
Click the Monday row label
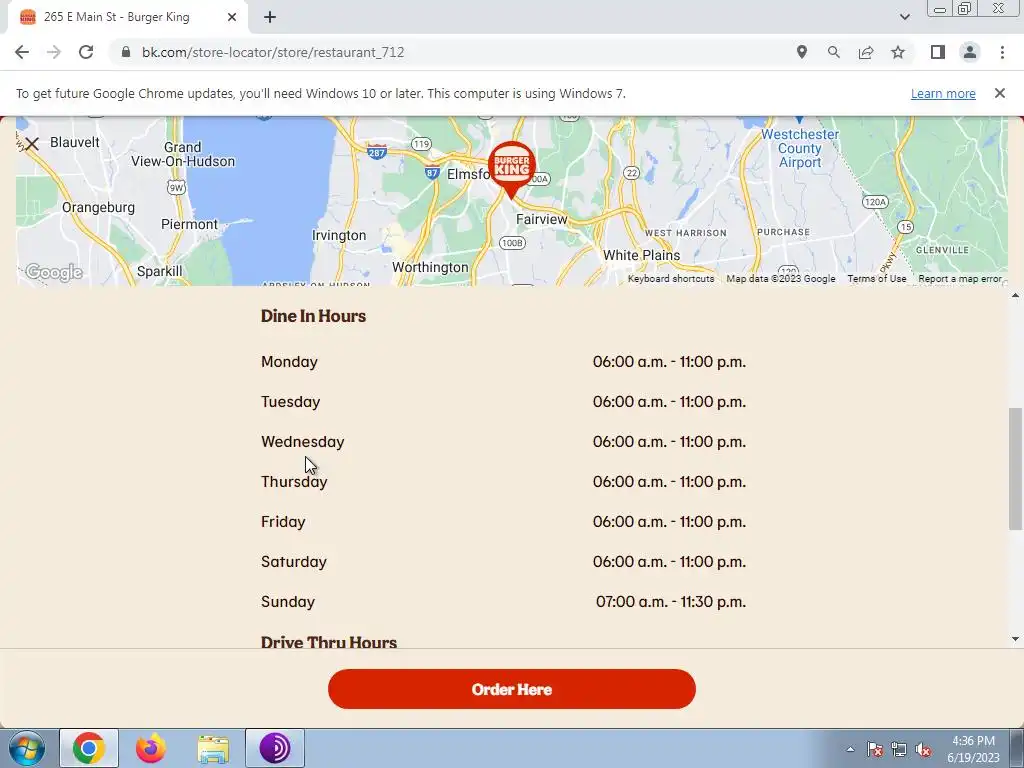(x=289, y=362)
